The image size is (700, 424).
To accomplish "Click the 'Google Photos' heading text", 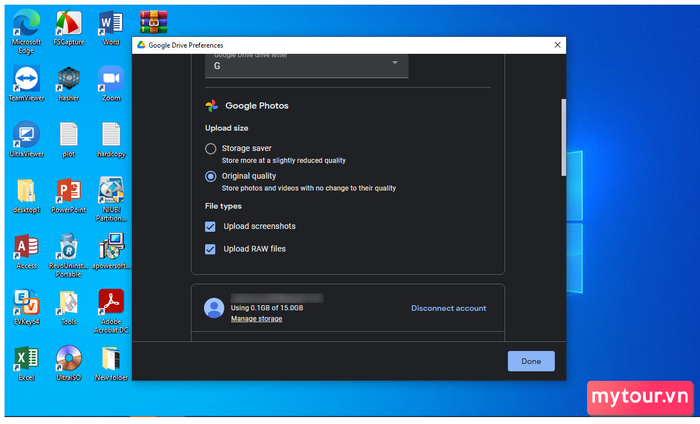I will click(257, 106).
